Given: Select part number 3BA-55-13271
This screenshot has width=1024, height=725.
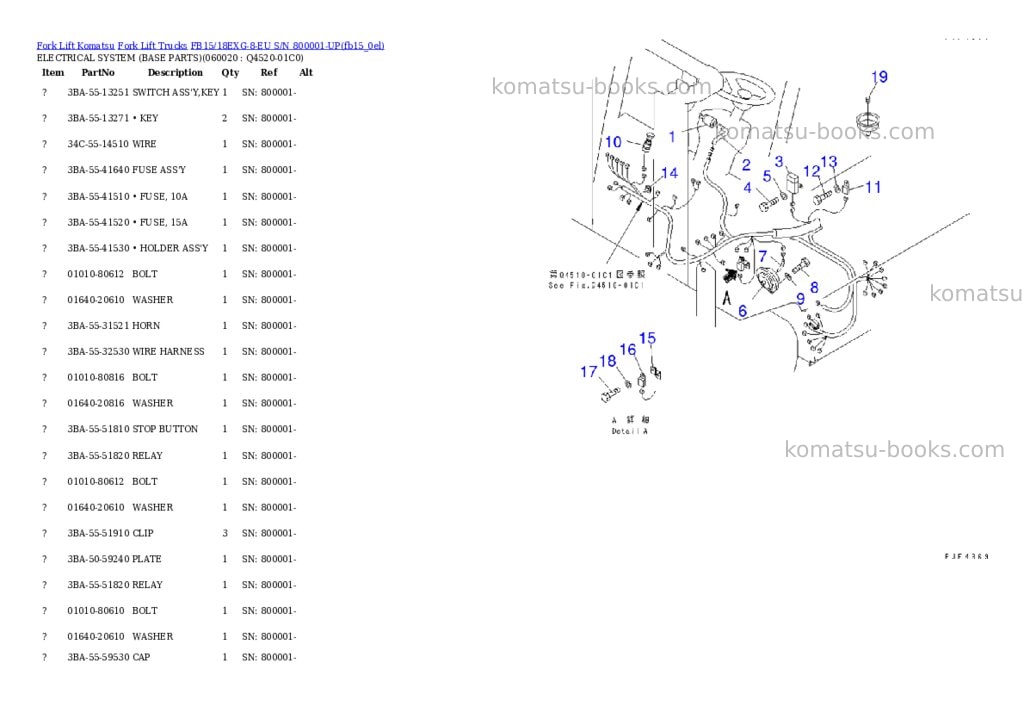Looking at the screenshot, I should pyautogui.click(x=98, y=118).
